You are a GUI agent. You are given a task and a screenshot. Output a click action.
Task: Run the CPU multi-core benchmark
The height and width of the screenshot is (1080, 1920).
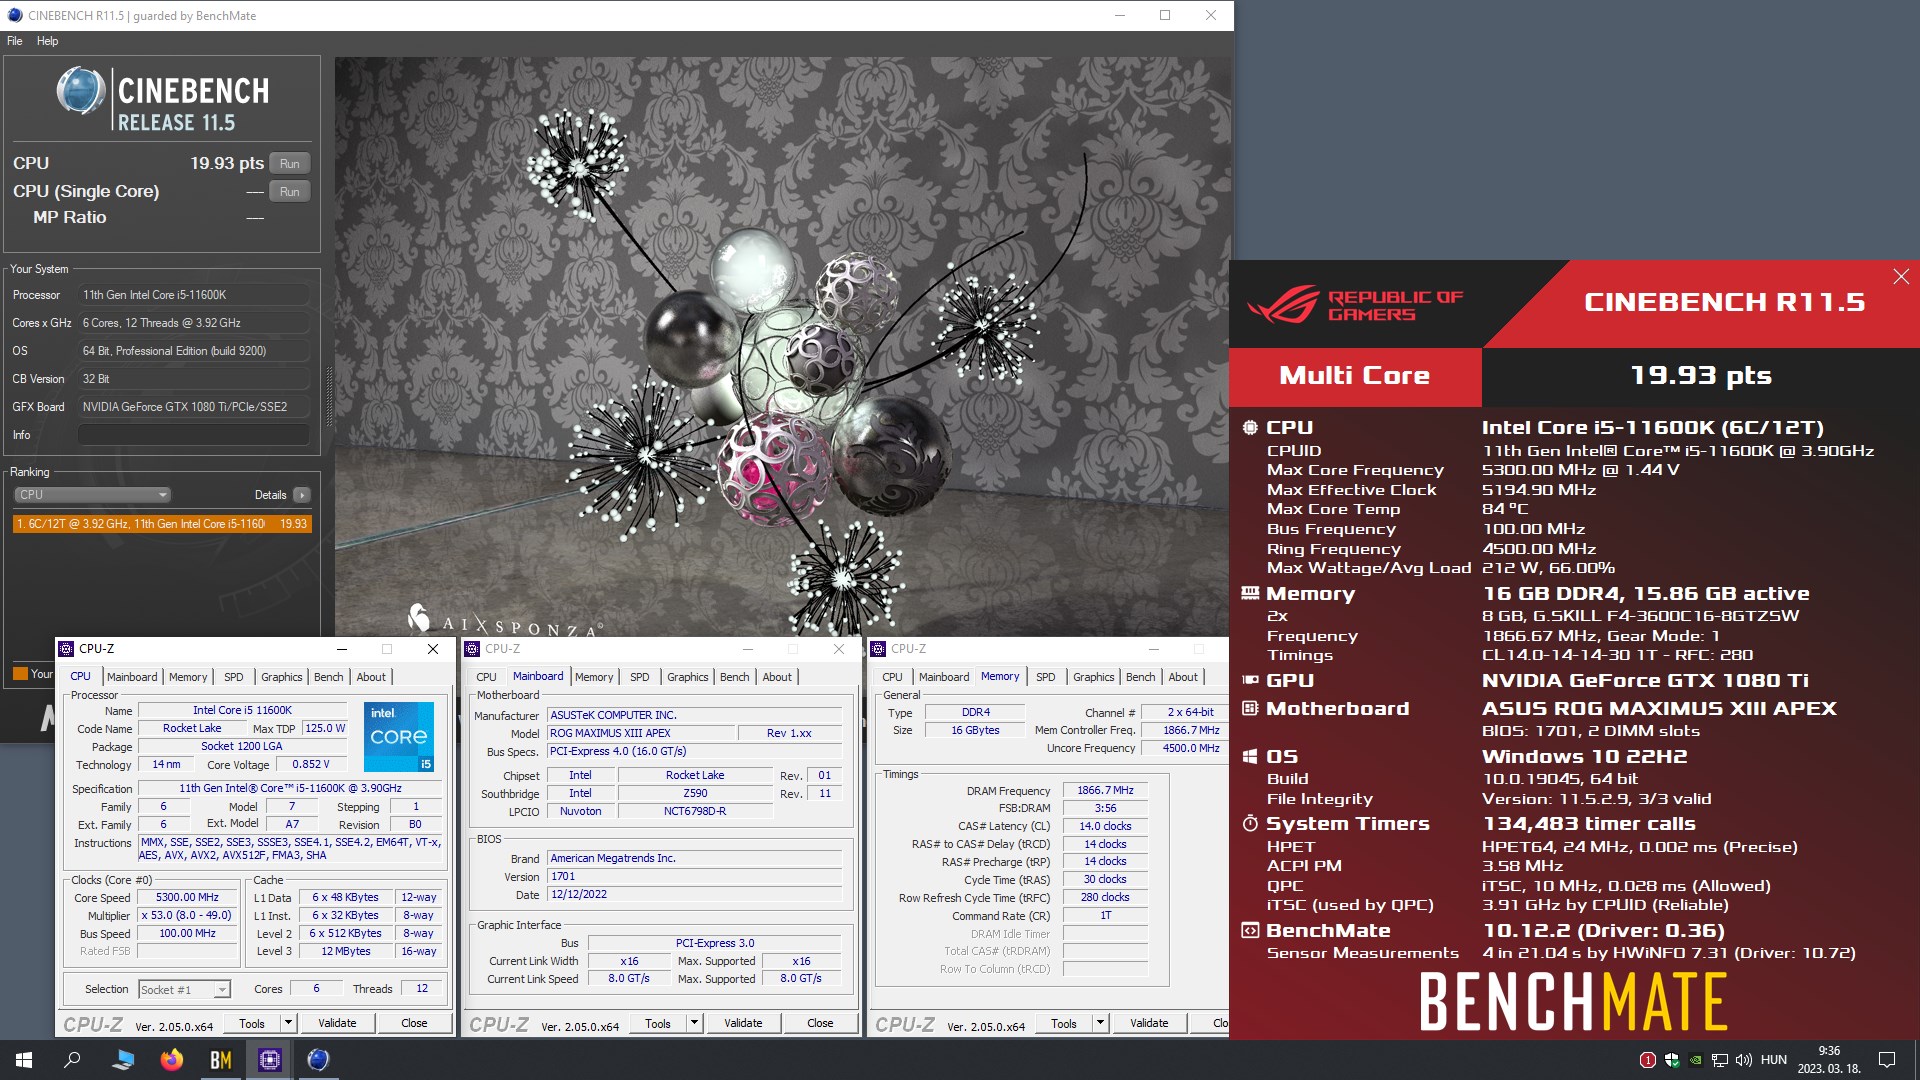pyautogui.click(x=290, y=163)
